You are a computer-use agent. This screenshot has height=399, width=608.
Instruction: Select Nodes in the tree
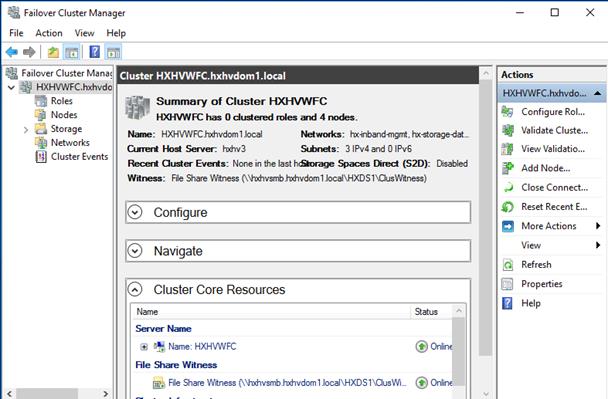tap(64, 115)
